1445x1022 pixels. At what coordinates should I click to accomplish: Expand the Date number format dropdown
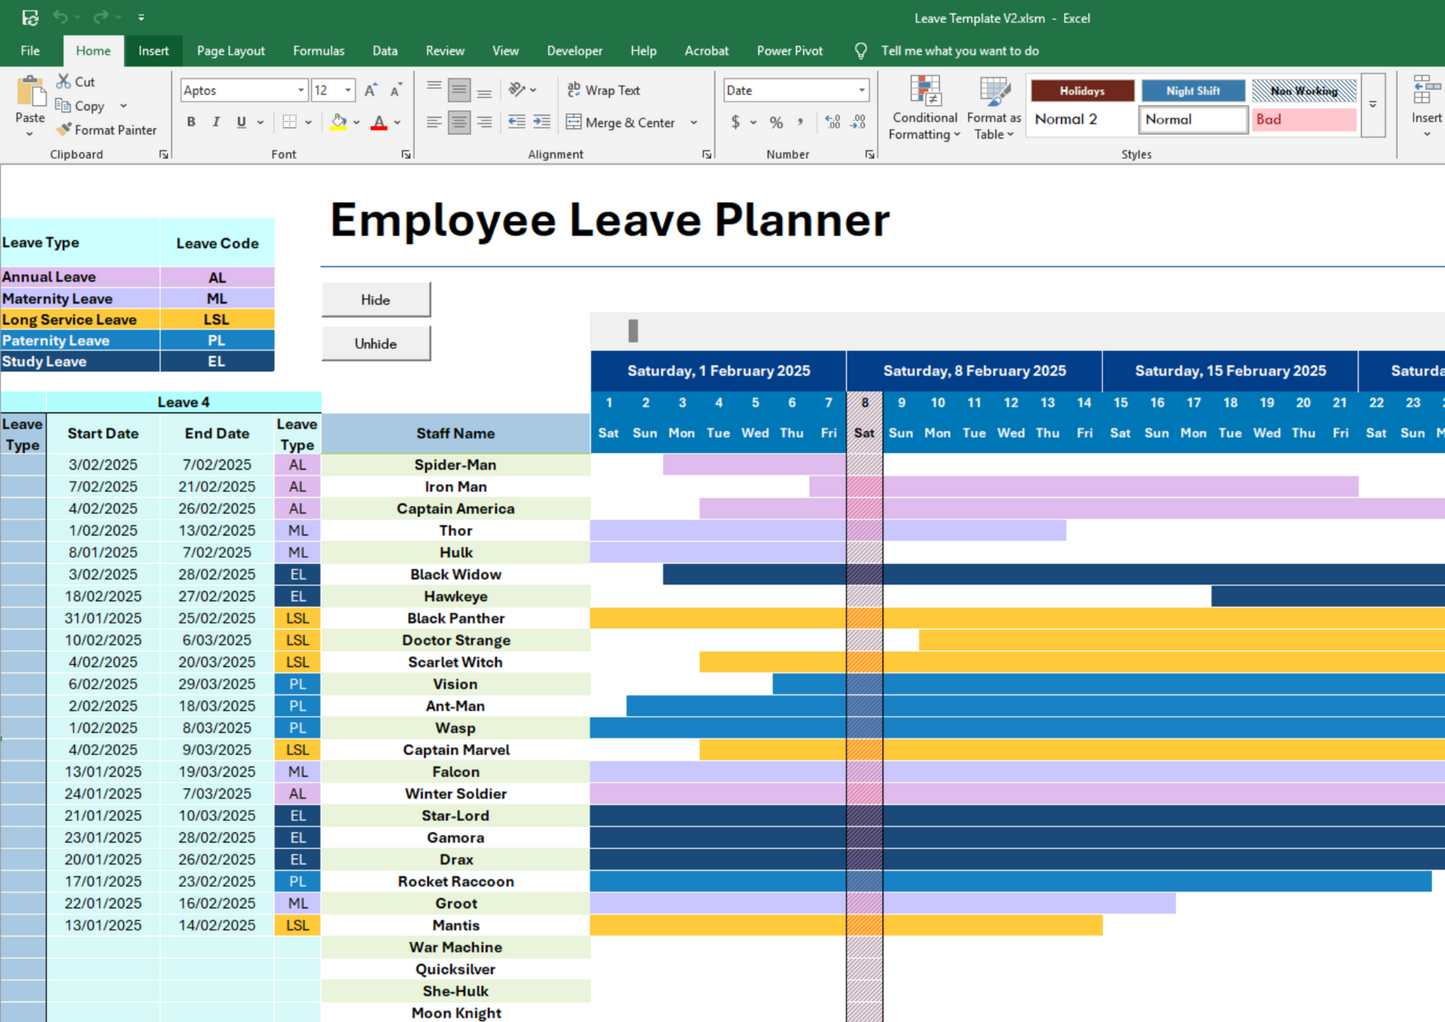861,90
